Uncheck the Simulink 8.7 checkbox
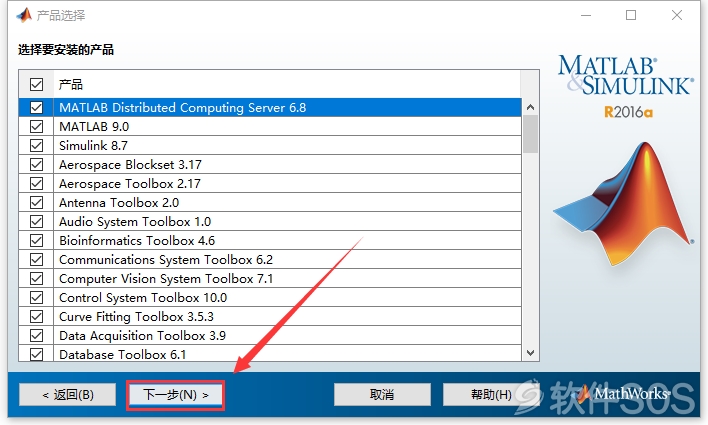This screenshot has width=708, height=425. click(x=36, y=145)
